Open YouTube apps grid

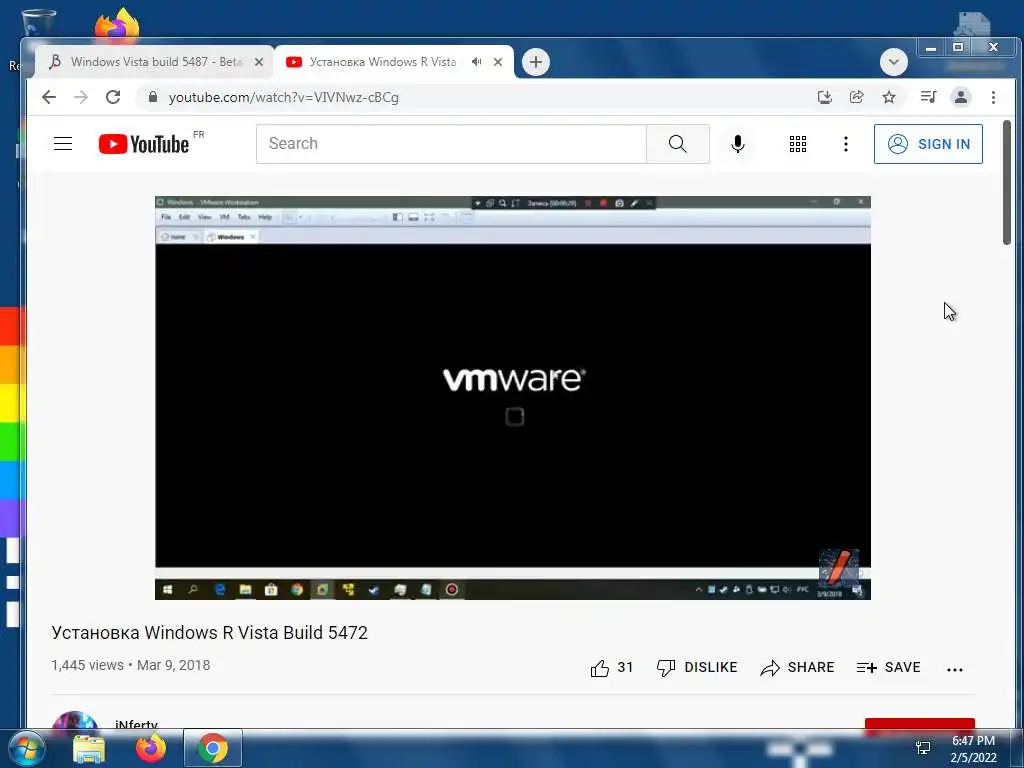point(797,144)
